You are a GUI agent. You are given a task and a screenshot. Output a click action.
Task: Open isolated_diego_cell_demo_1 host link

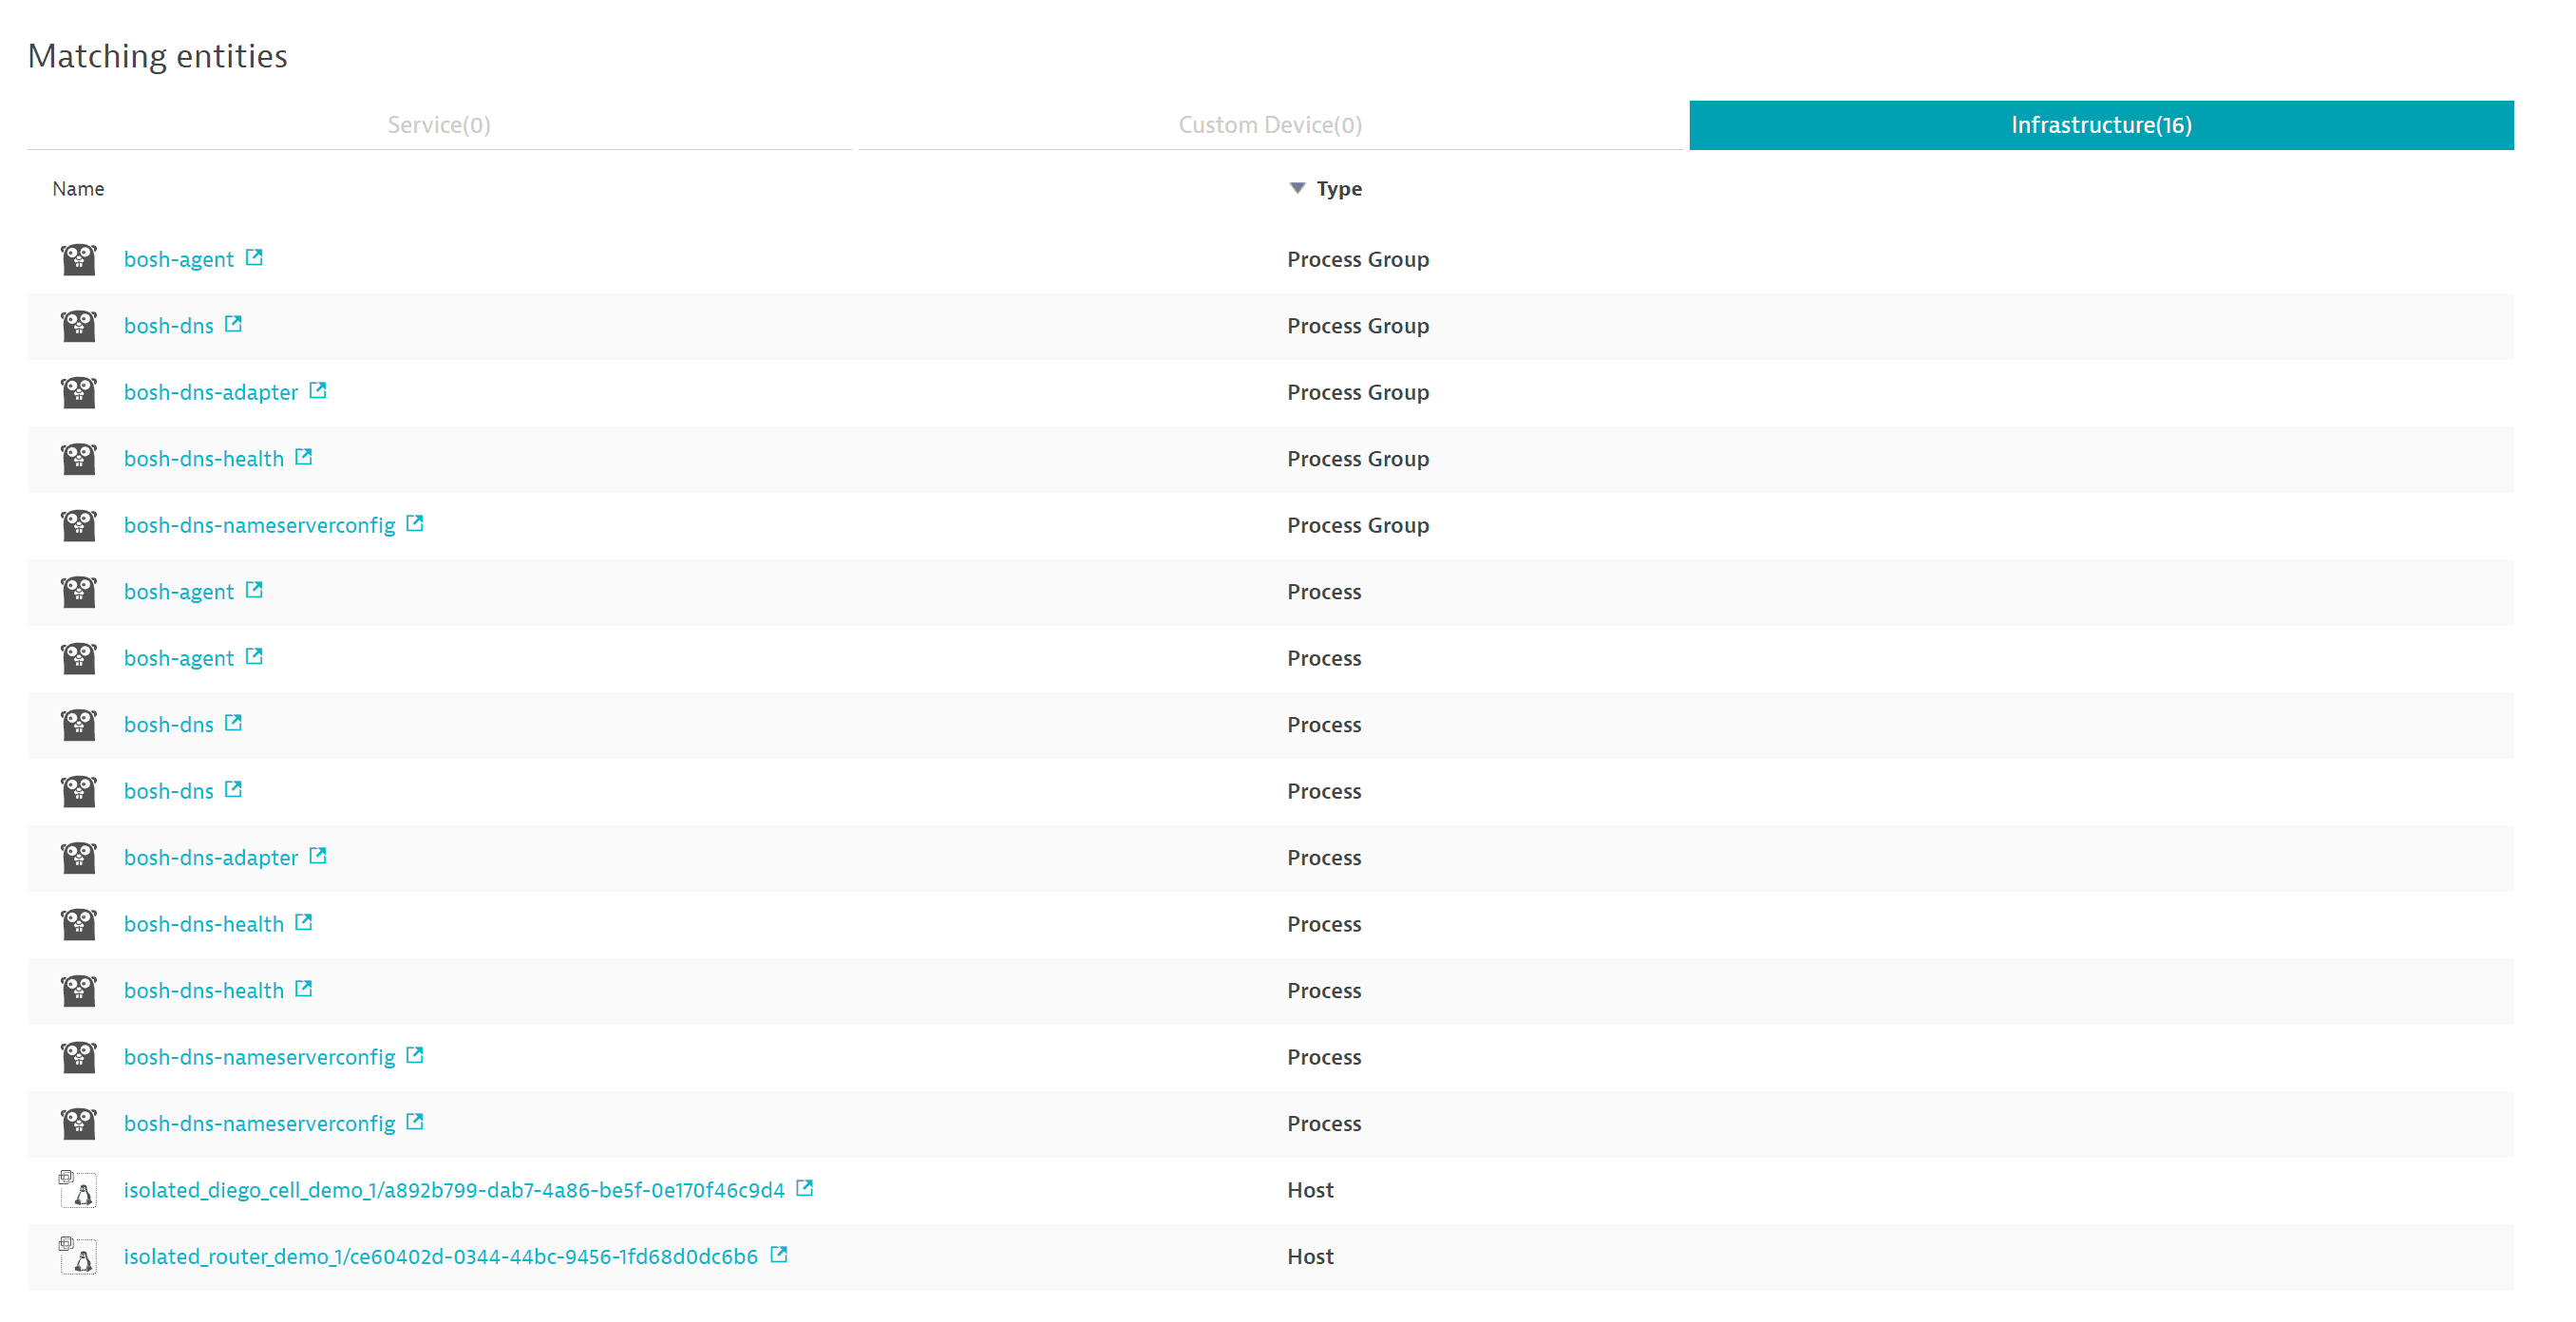pos(455,1190)
